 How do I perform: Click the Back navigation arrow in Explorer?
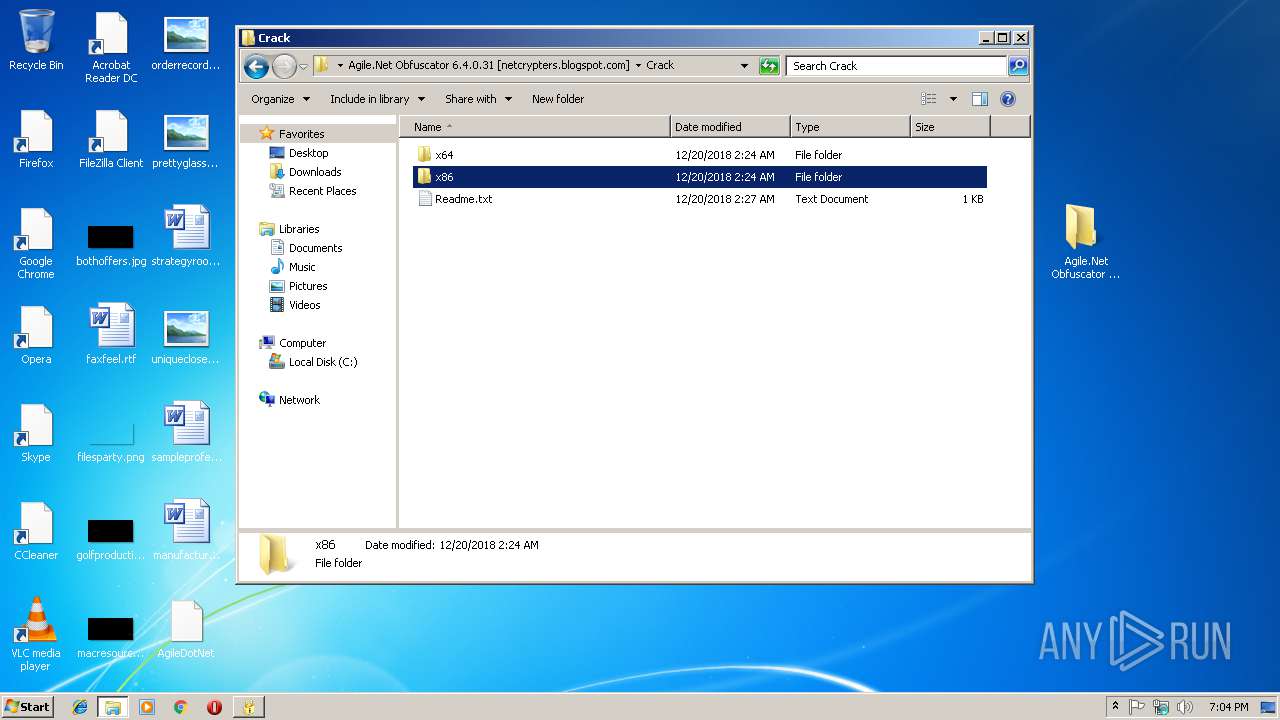click(x=256, y=66)
